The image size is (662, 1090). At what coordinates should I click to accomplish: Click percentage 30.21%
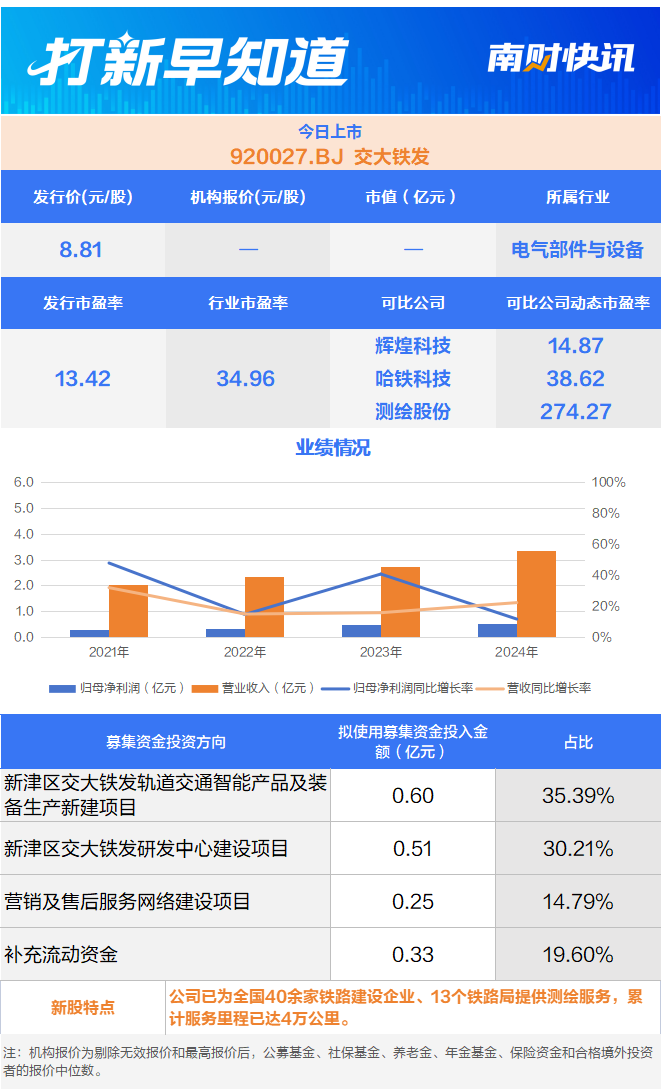point(578,849)
